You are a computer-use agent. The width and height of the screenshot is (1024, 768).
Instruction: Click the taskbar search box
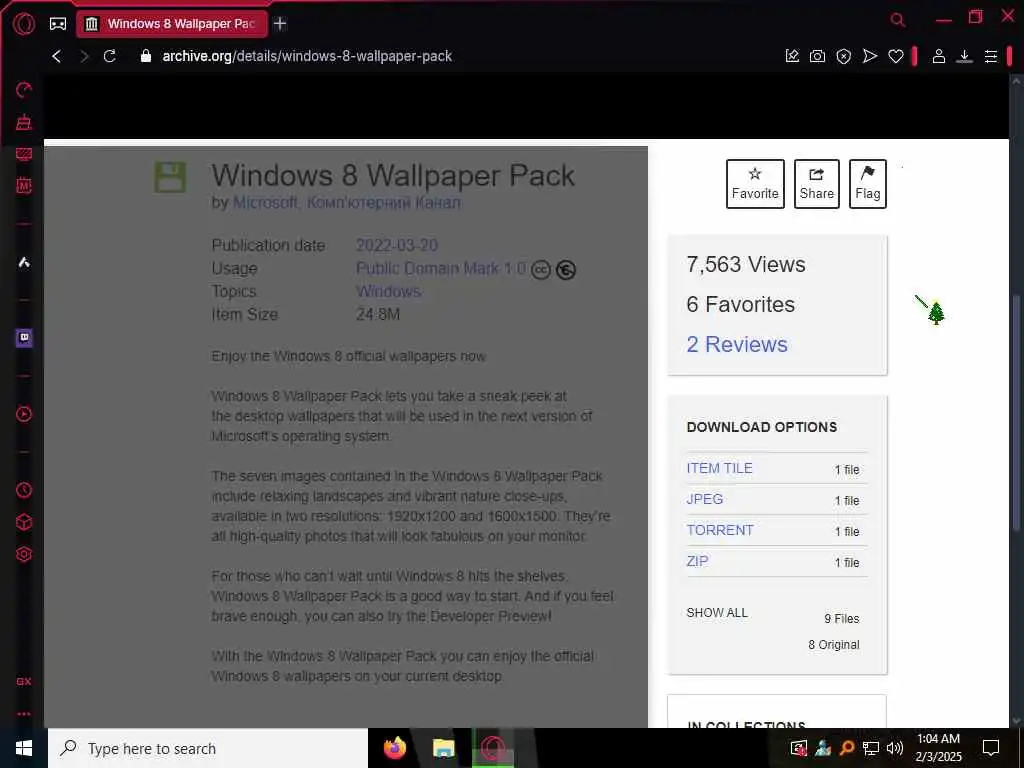(x=208, y=748)
